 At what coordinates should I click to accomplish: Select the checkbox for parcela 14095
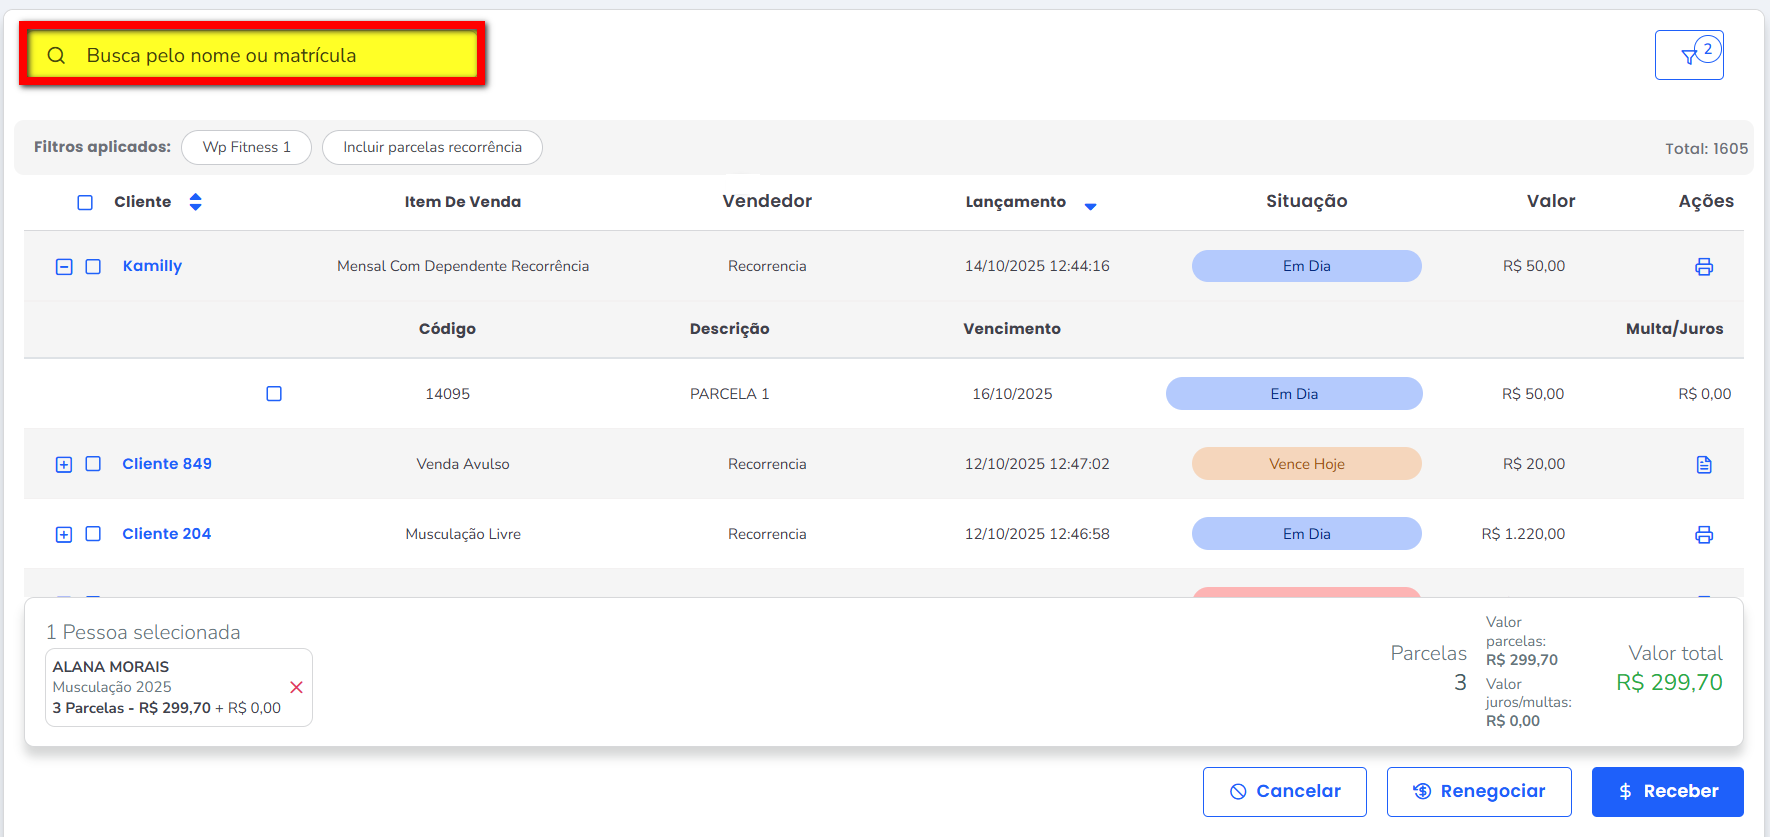click(274, 394)
